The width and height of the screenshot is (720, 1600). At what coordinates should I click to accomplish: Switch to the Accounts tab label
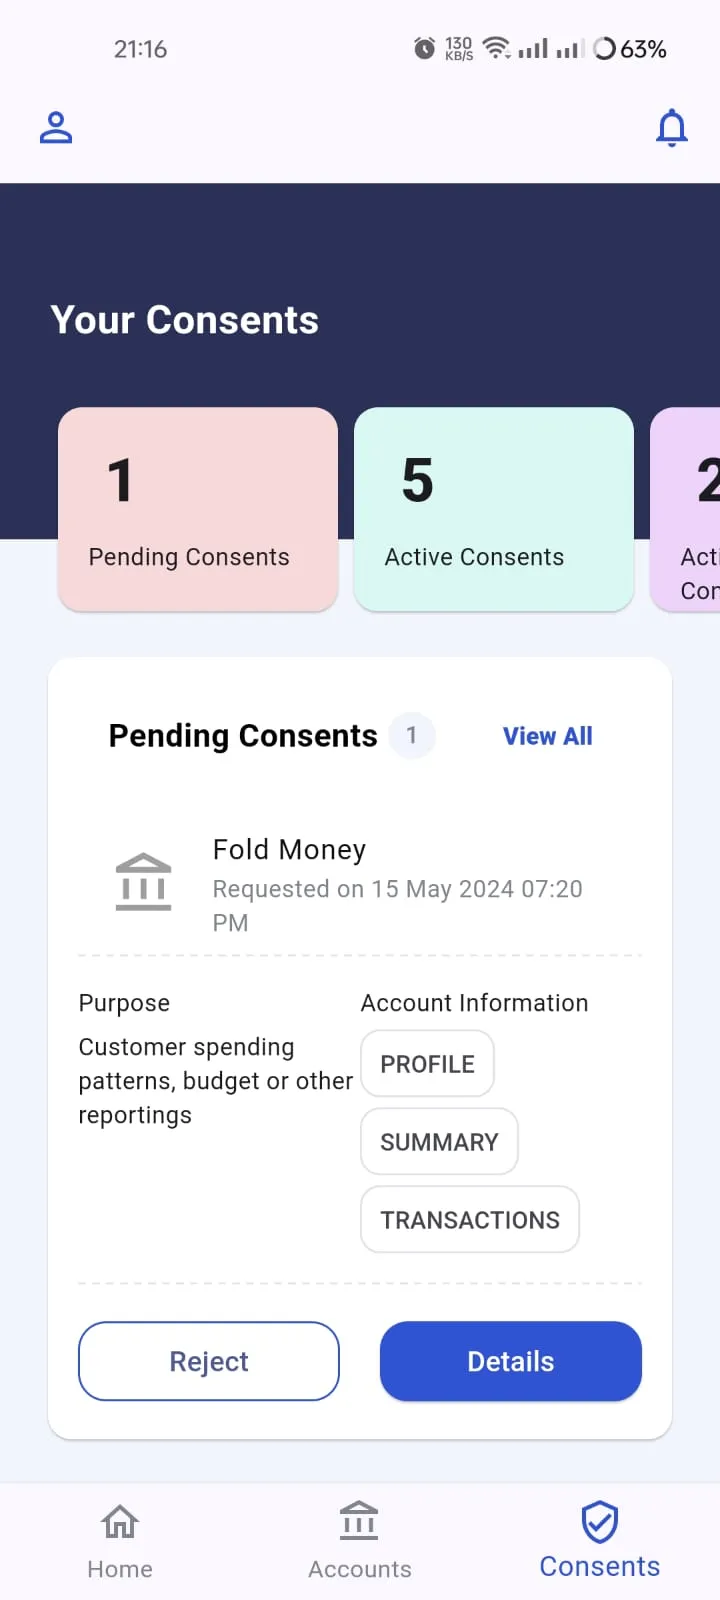coord(360,1569)
